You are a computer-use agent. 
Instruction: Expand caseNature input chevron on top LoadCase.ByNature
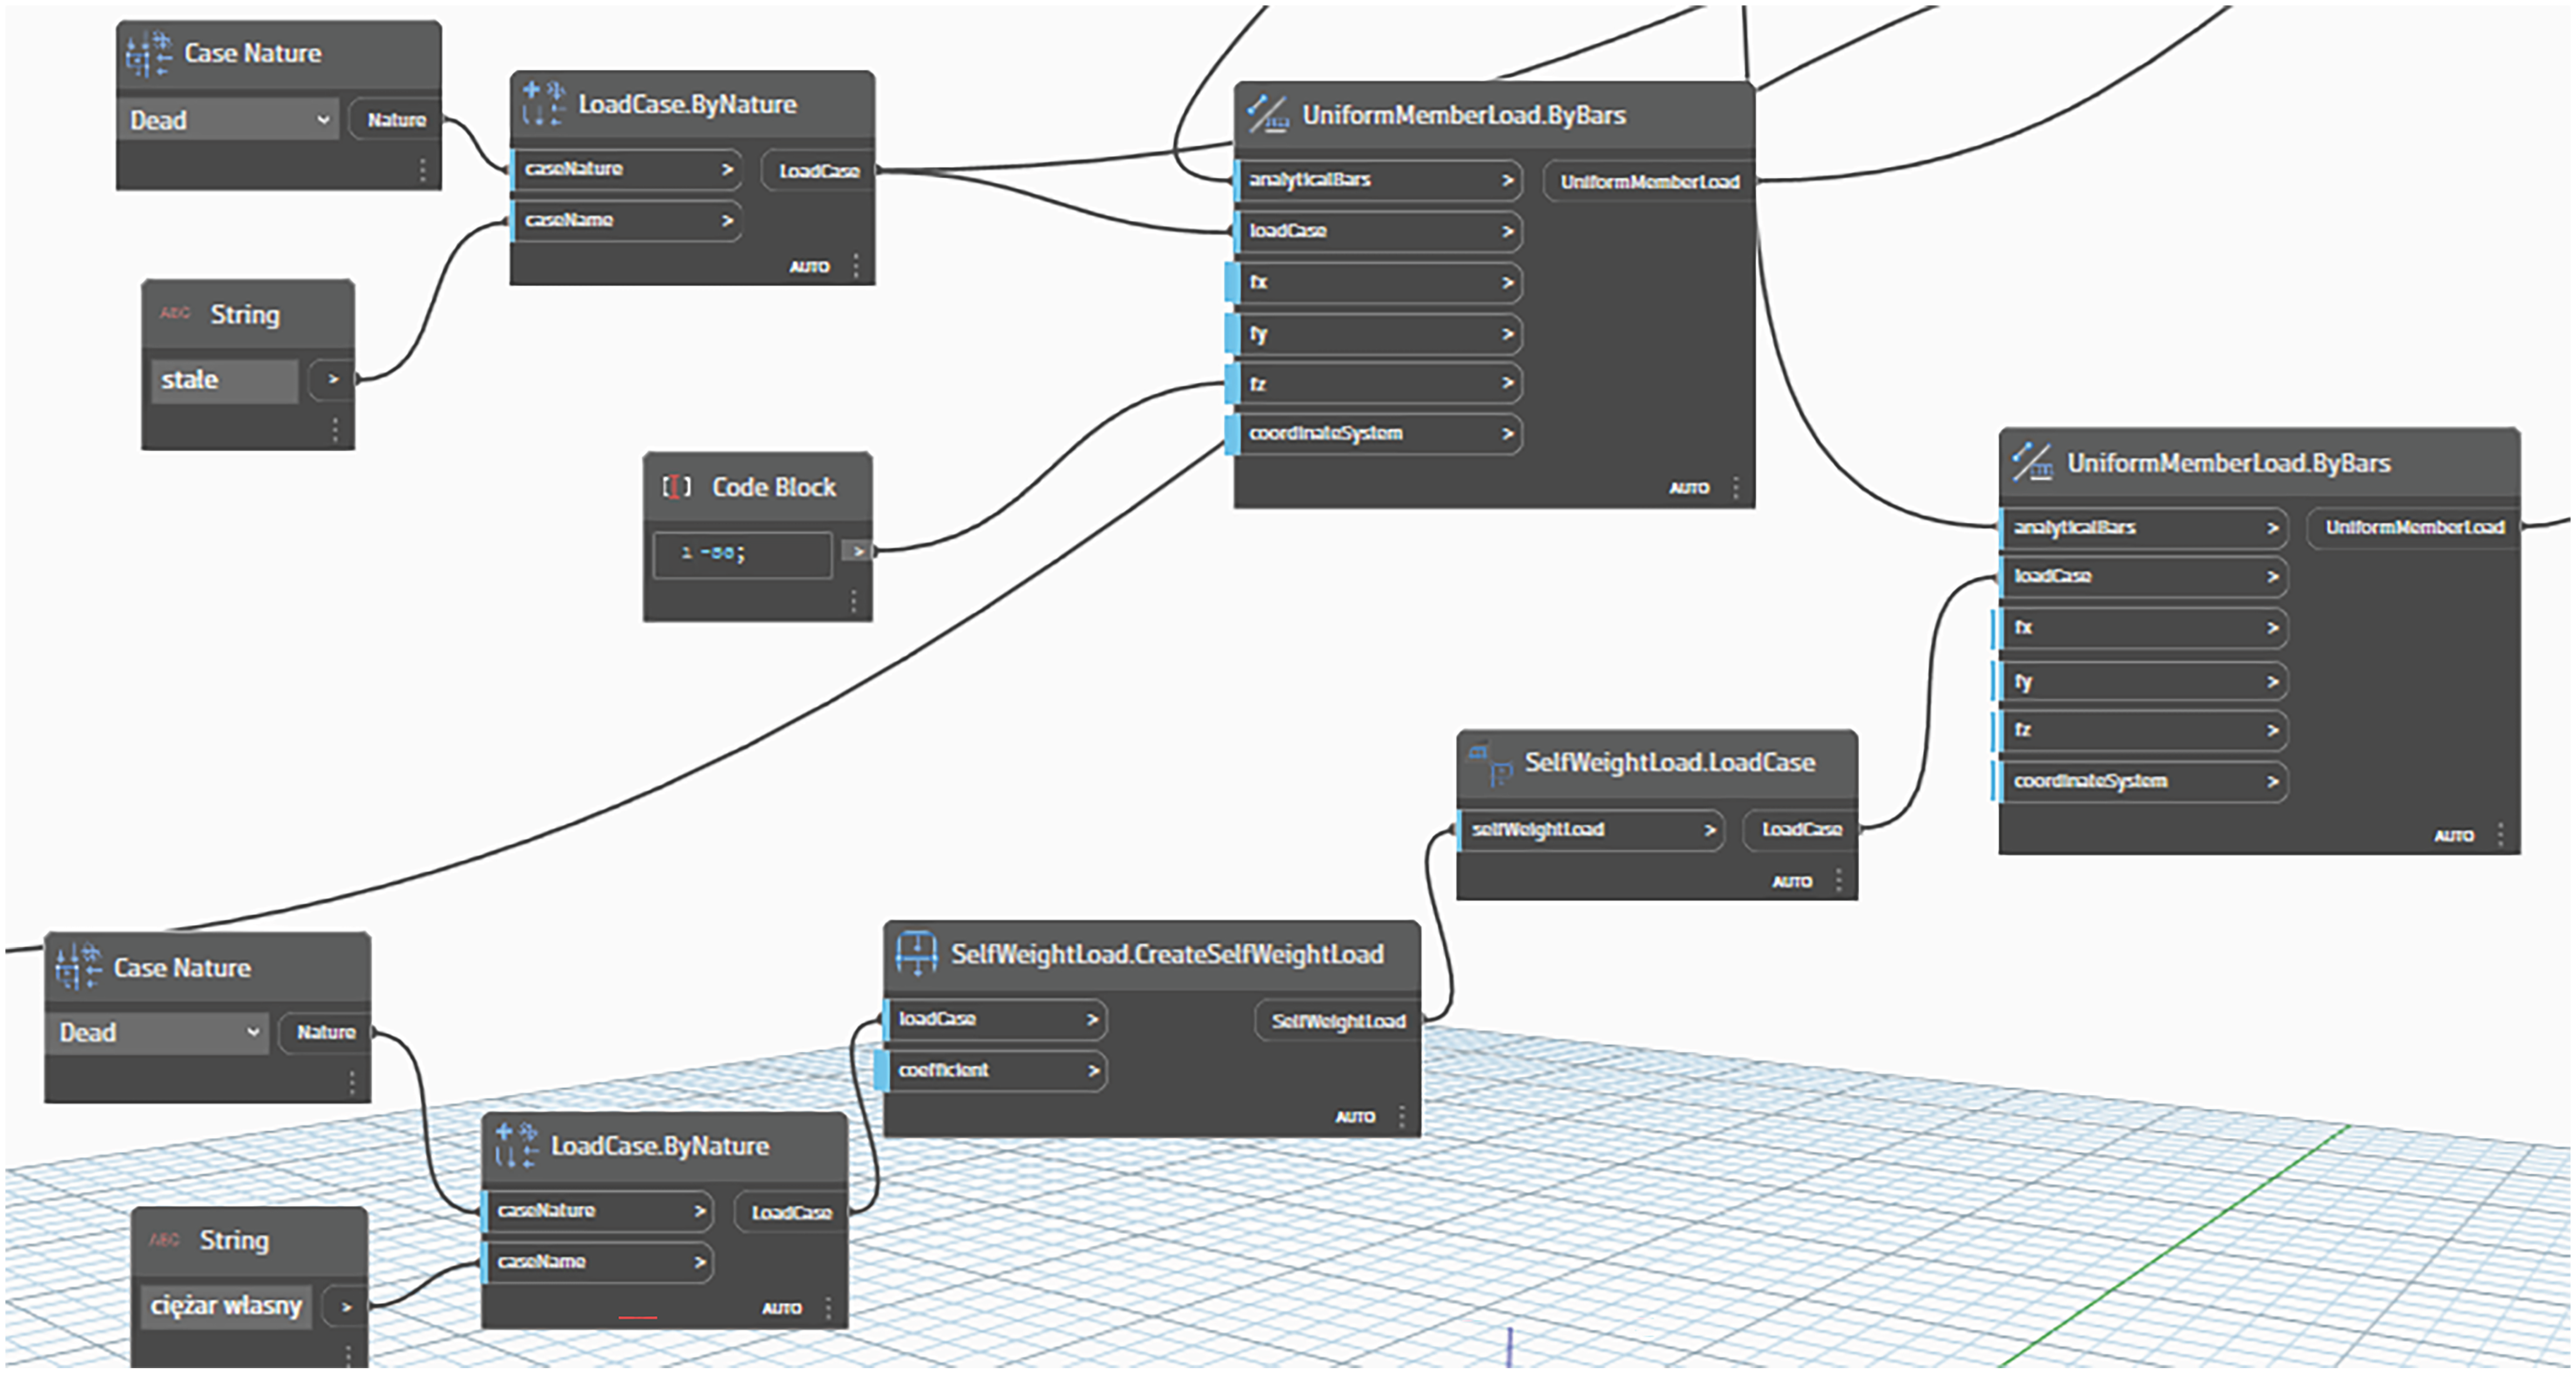[x=727, y=170]
